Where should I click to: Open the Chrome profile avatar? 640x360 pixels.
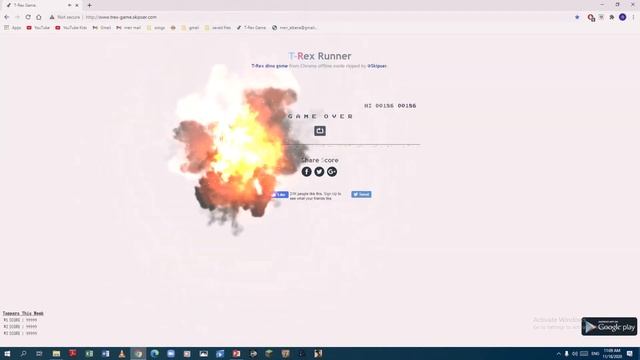[x=622, y=17]
